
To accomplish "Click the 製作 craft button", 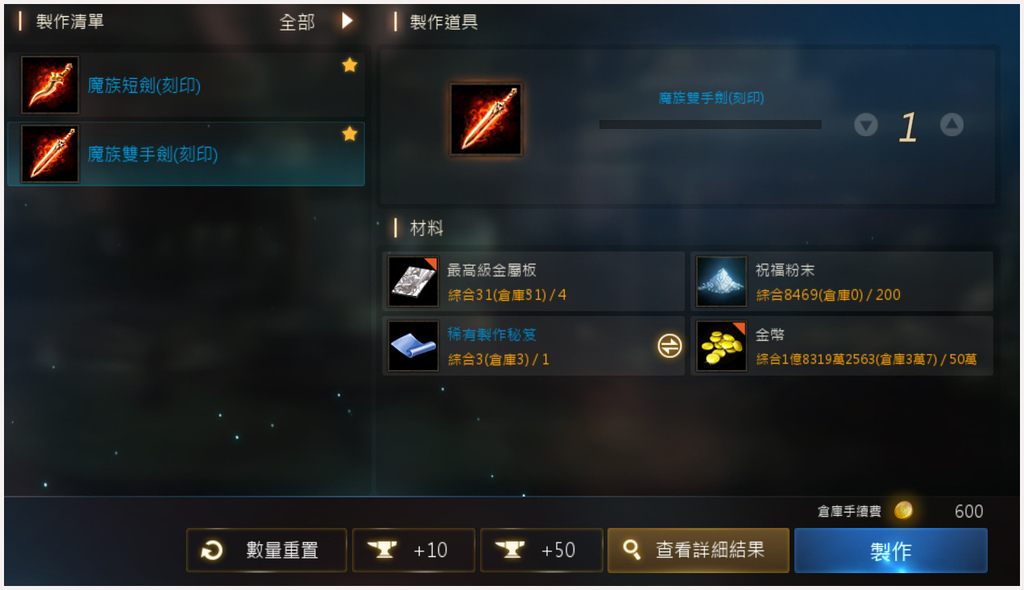I will (891, 551).
